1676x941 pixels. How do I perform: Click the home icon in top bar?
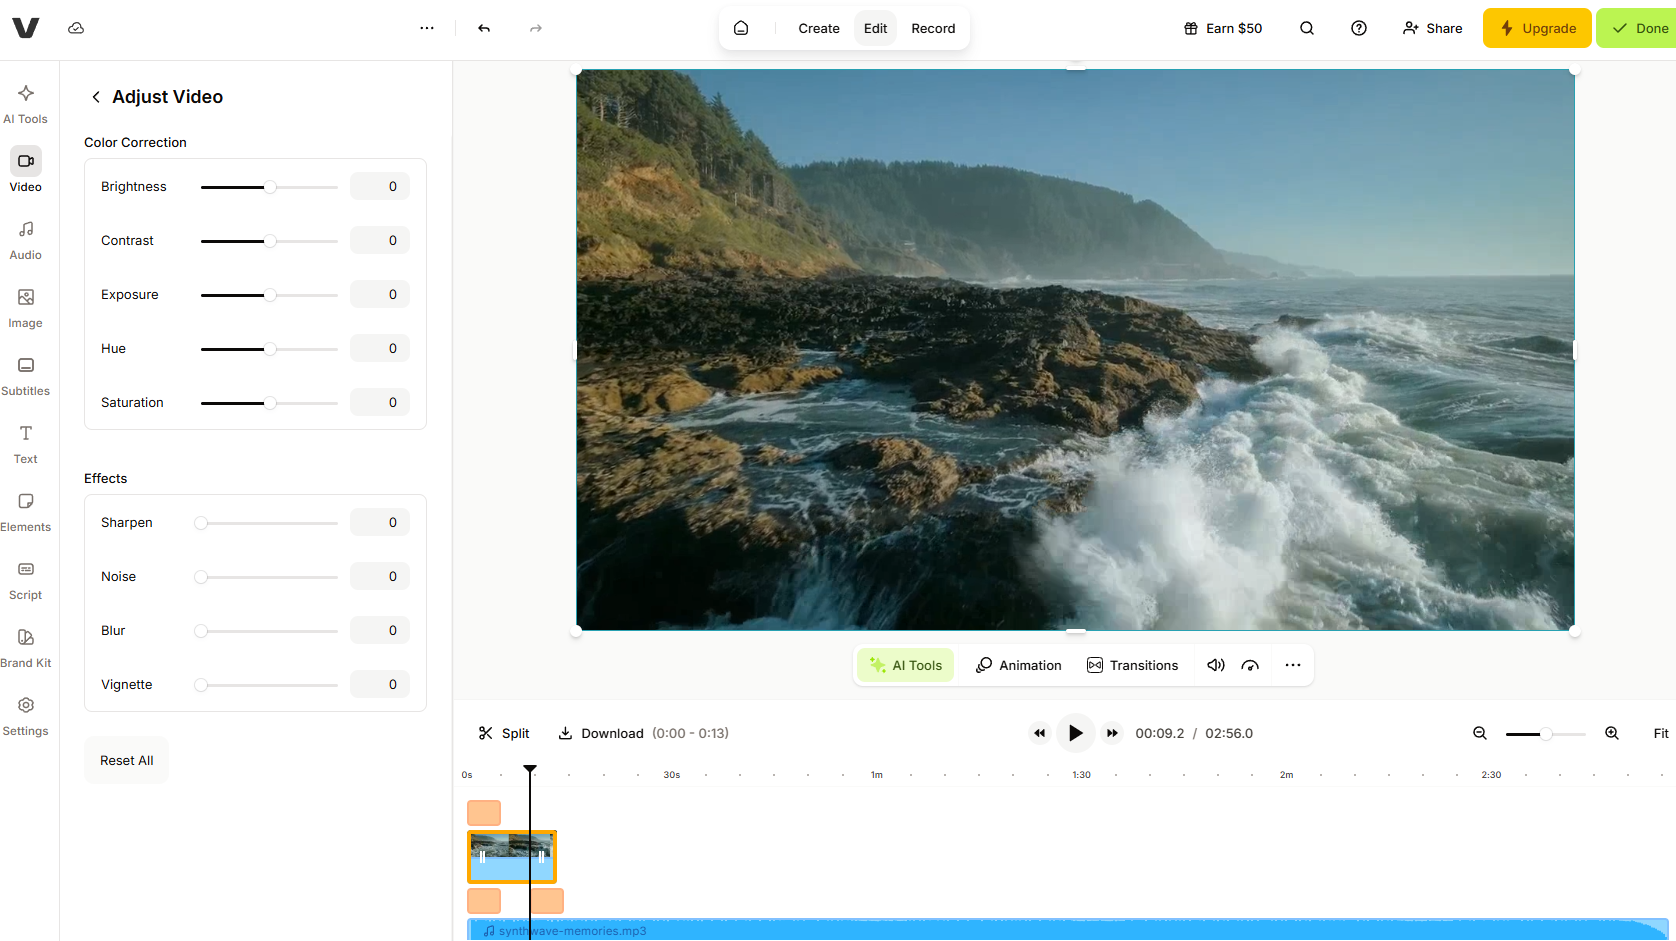click(741, 28)
